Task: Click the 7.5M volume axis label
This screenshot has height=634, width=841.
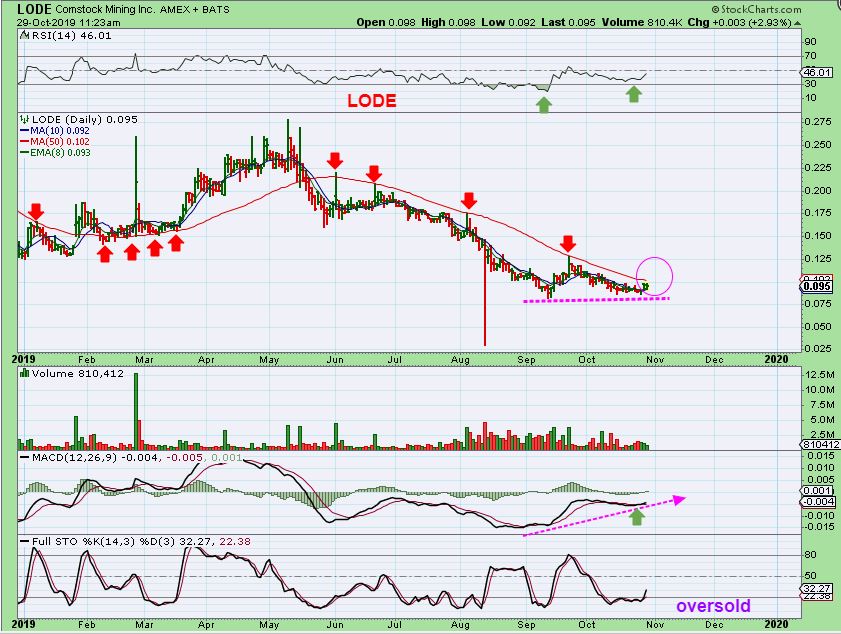Action: 823,405
